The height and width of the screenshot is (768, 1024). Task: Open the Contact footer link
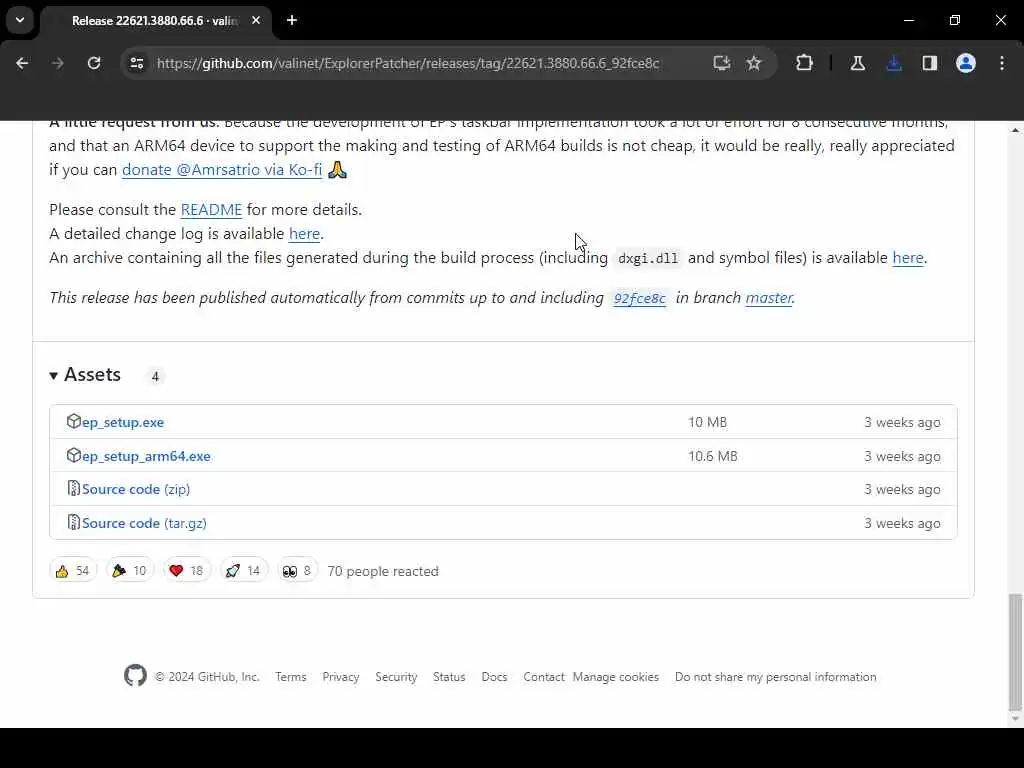(543, 677)
